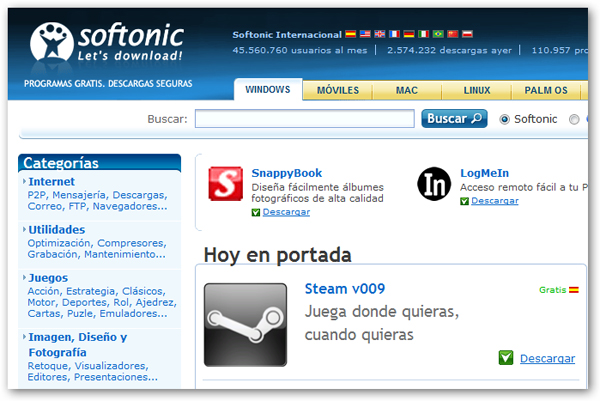
Task: Click Descargar link under LogMeIn
Action: click(495, 201)
